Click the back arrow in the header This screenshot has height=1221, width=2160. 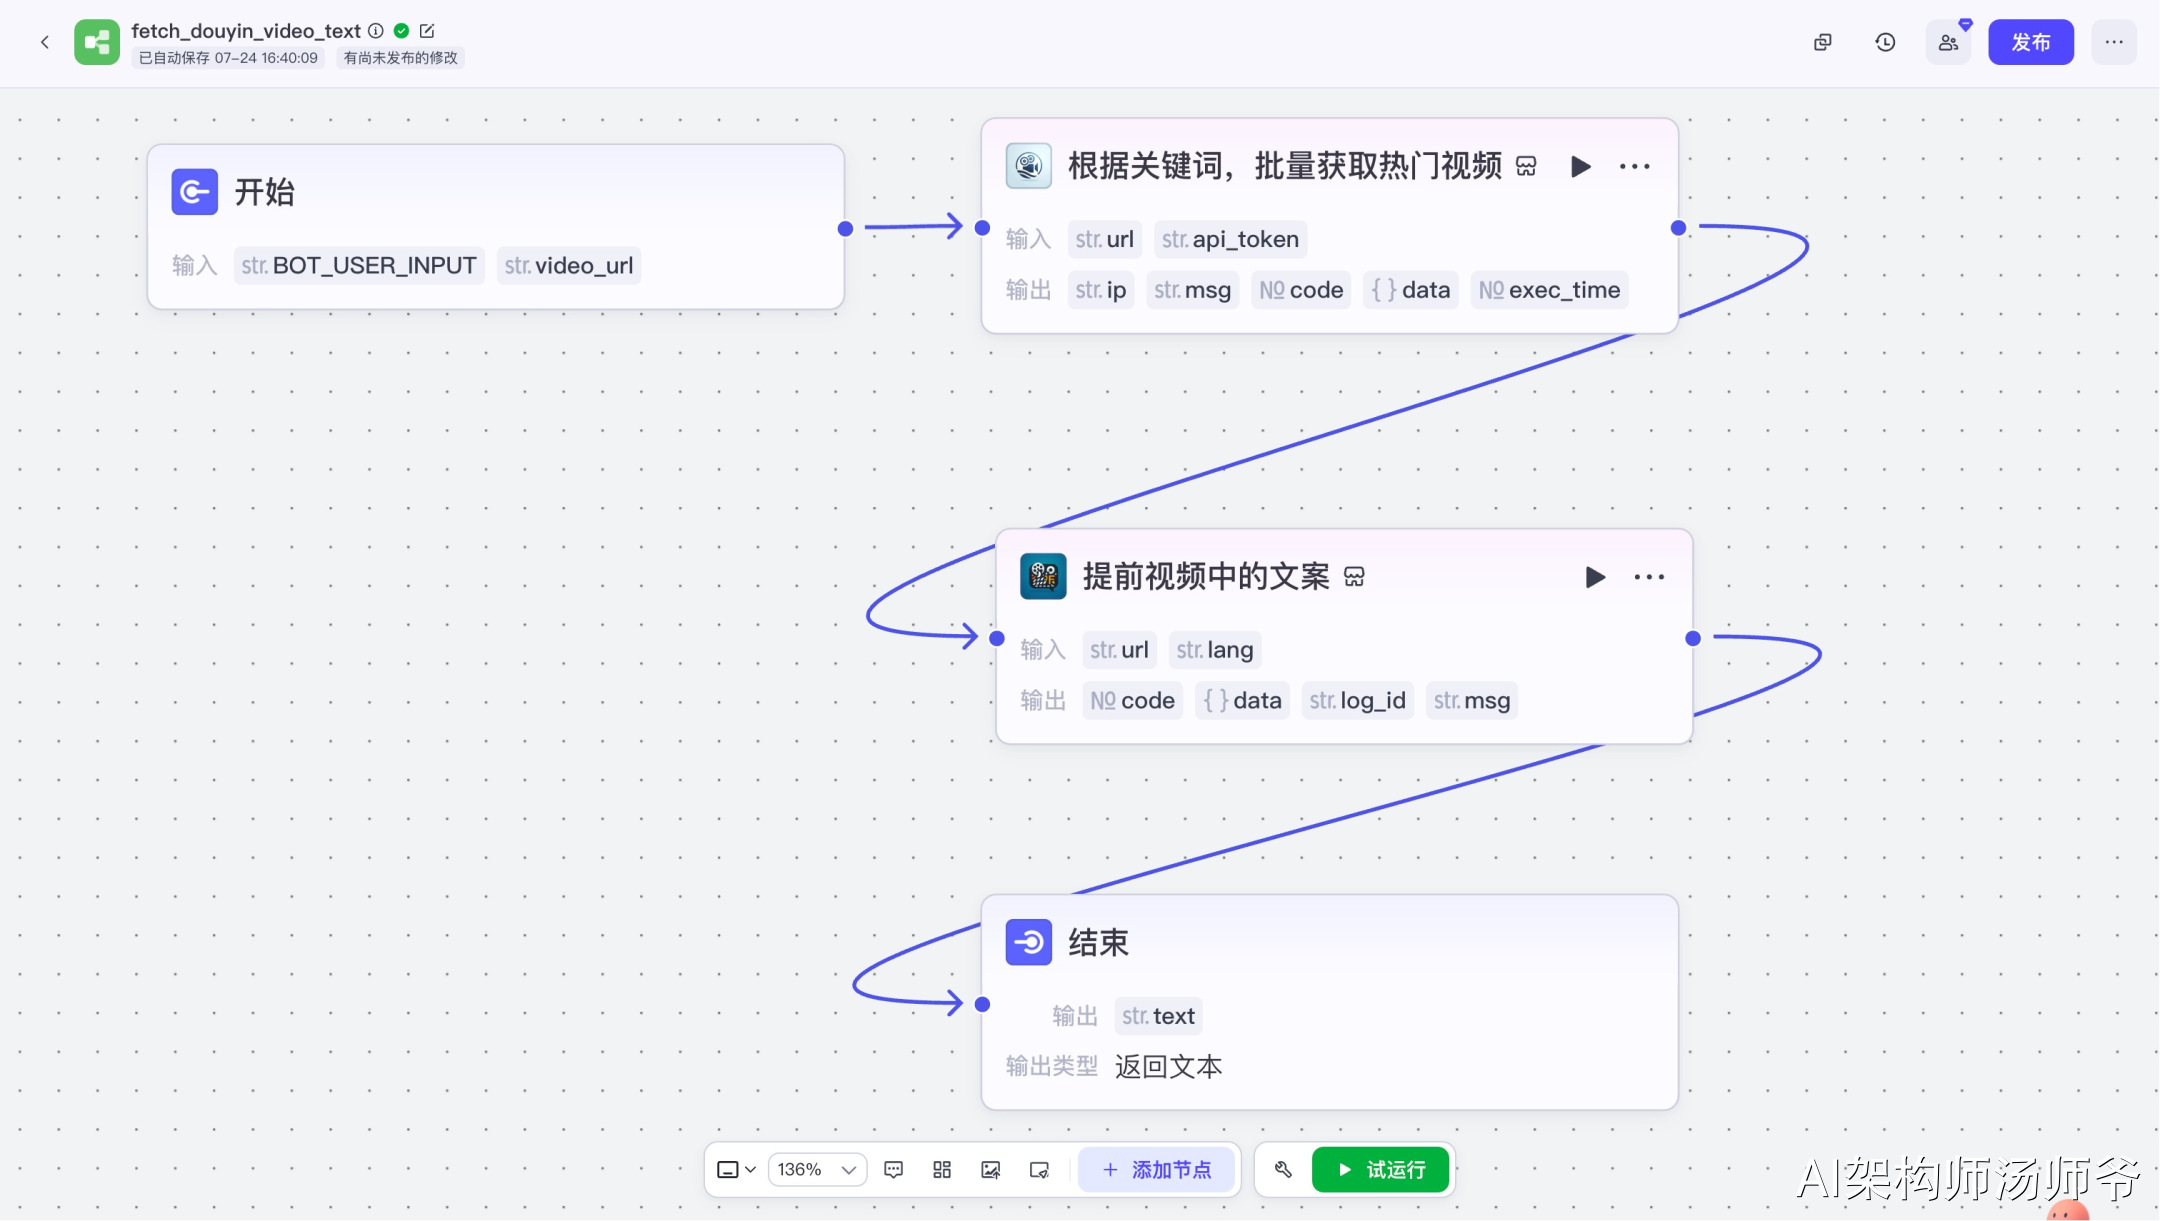[45, 42]
